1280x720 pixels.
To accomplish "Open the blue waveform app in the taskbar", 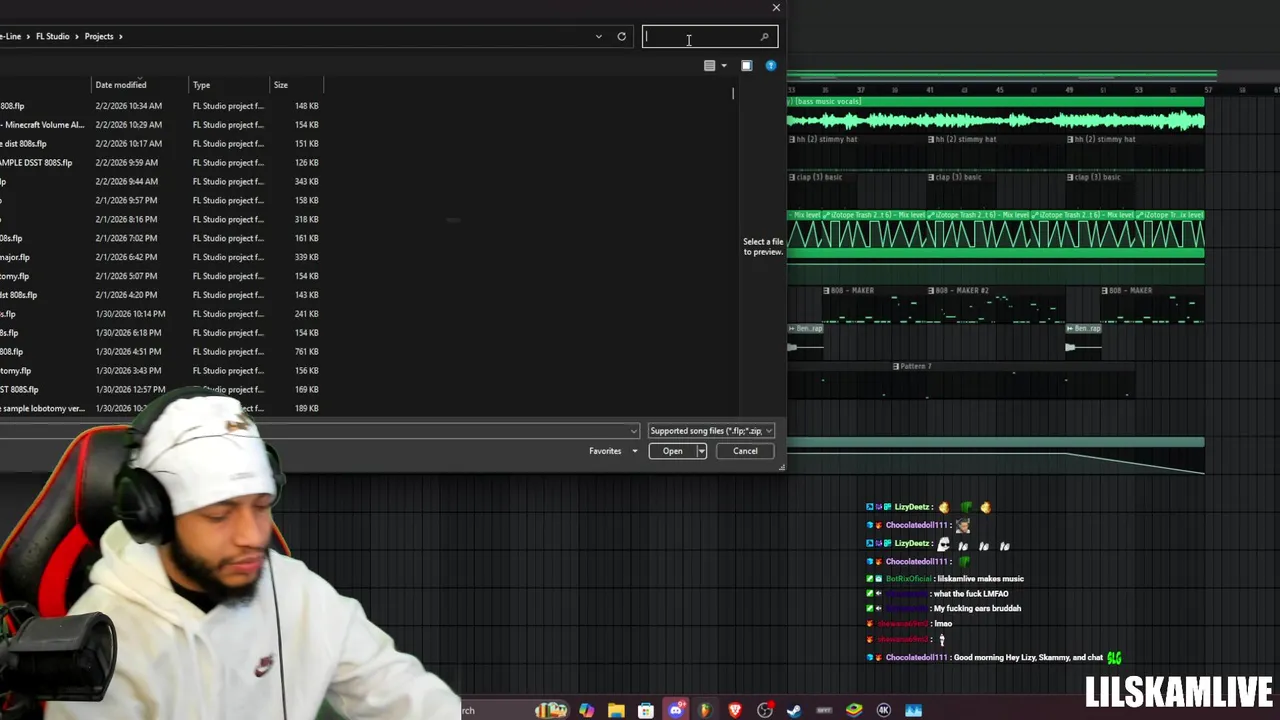I will [913, 710].
